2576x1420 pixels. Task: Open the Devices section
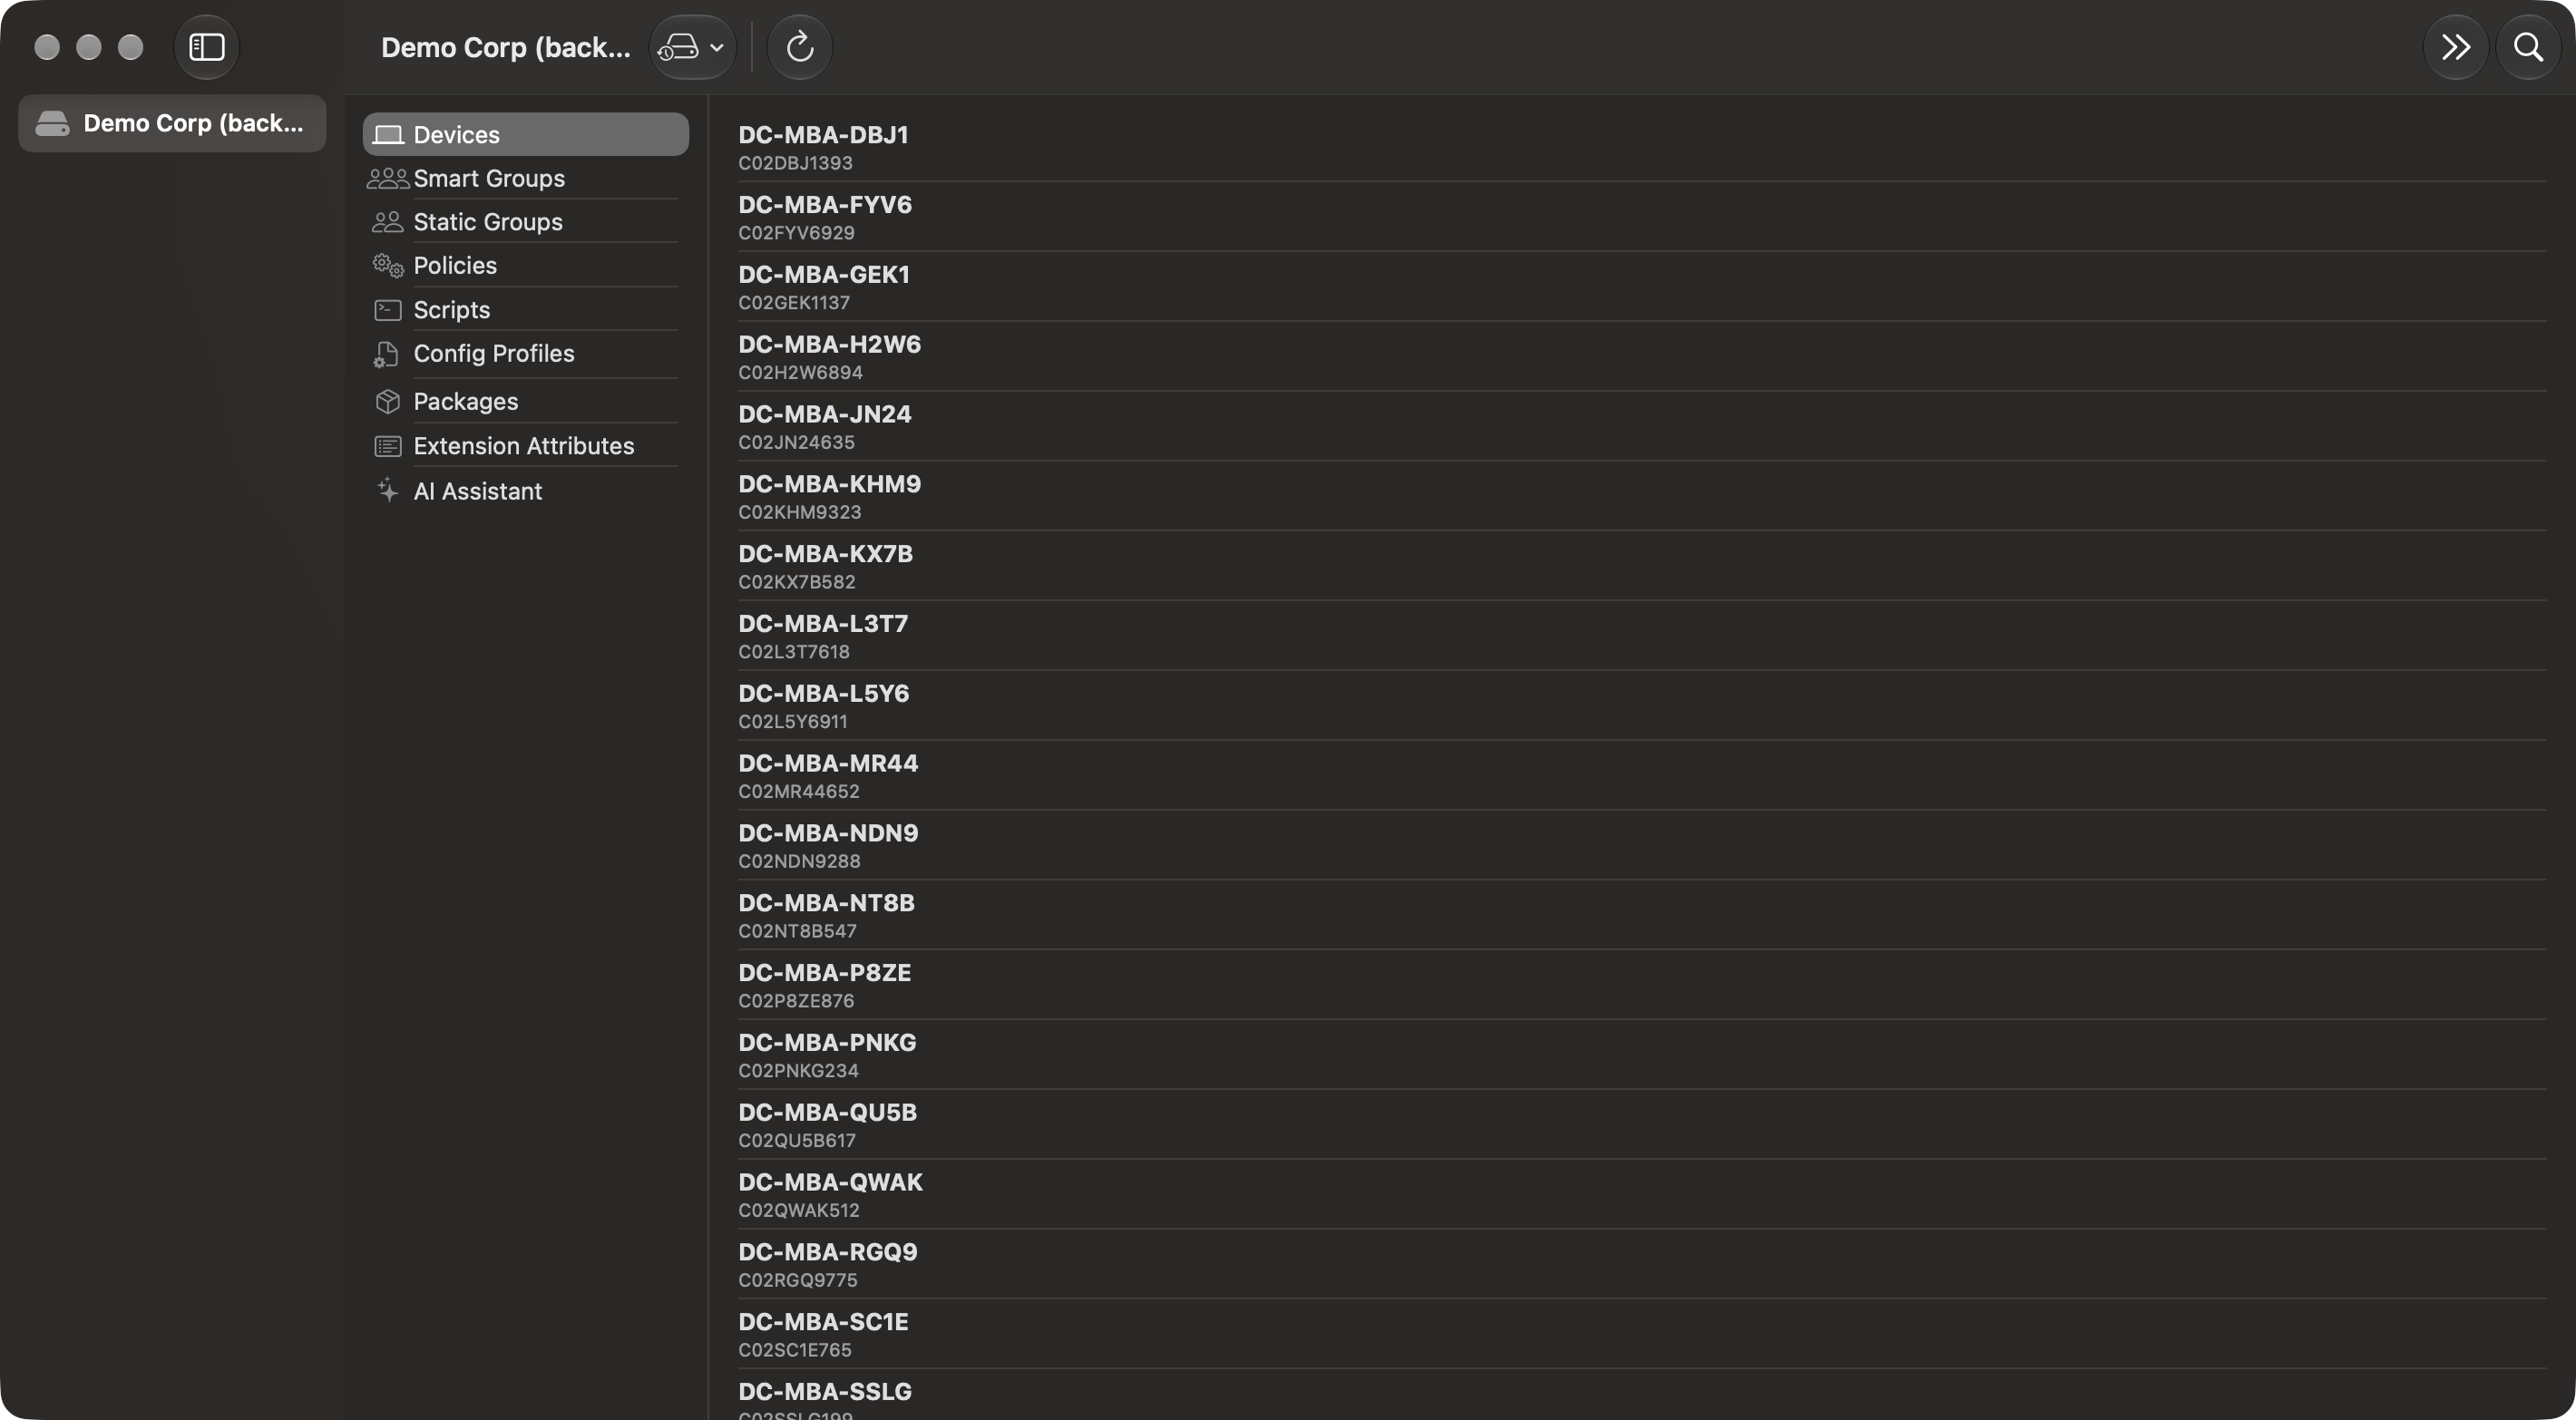[x=526, y=134]
